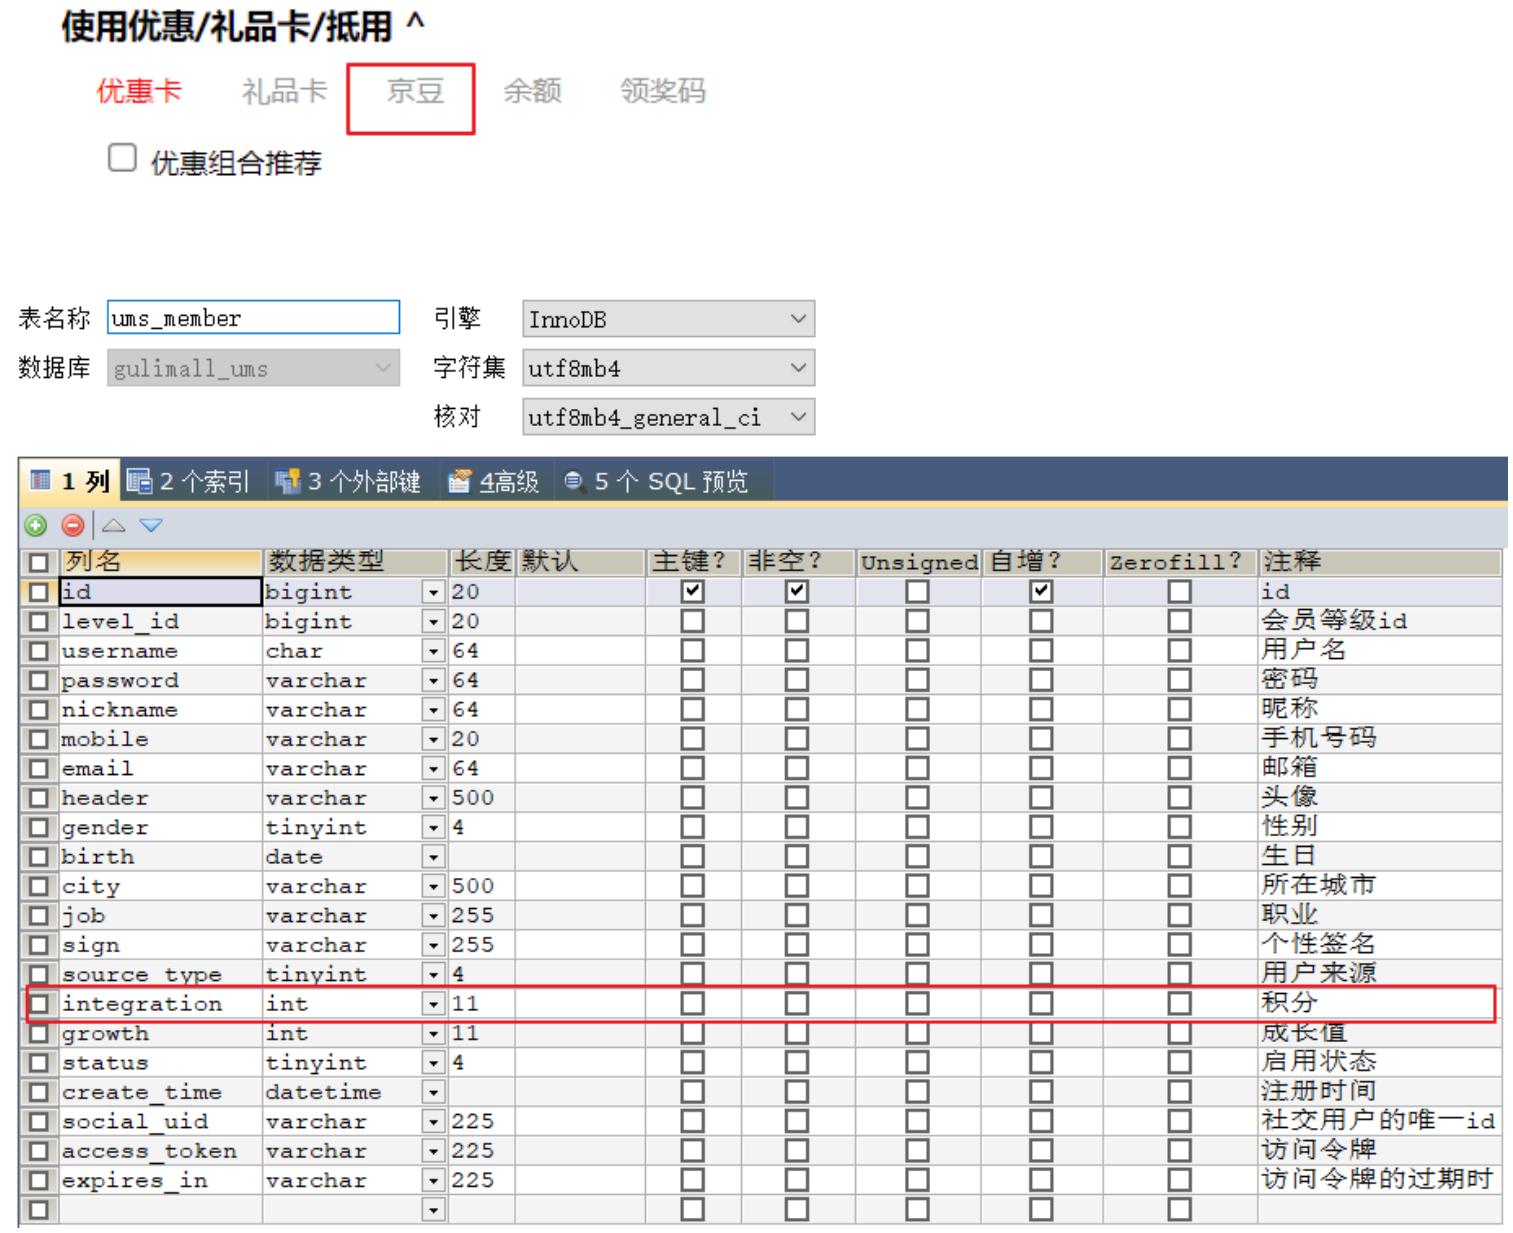This screenshot has width=1513, height=1233.
Task: Open the 领奖码 tab
Action: [662, 91]
